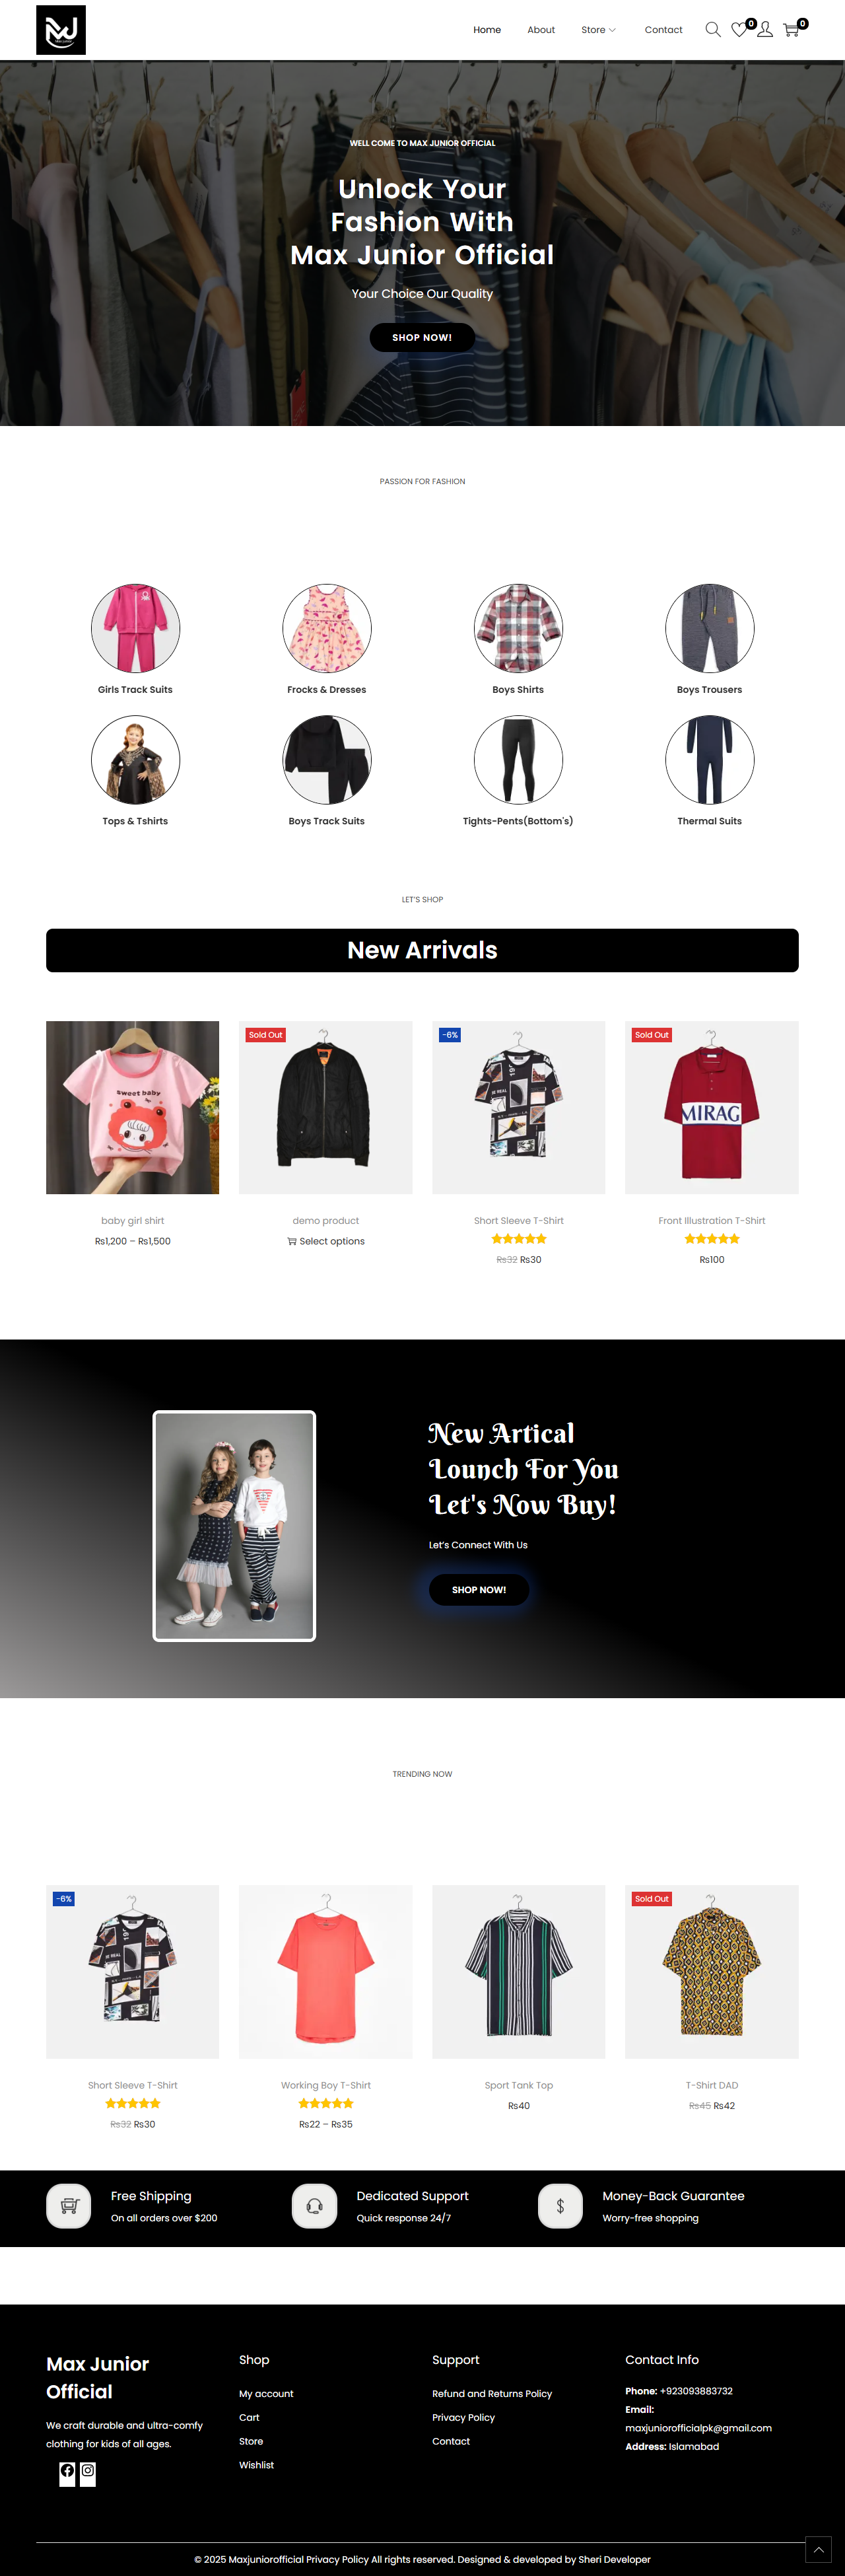Open the Contact menu item

(663, 30)
